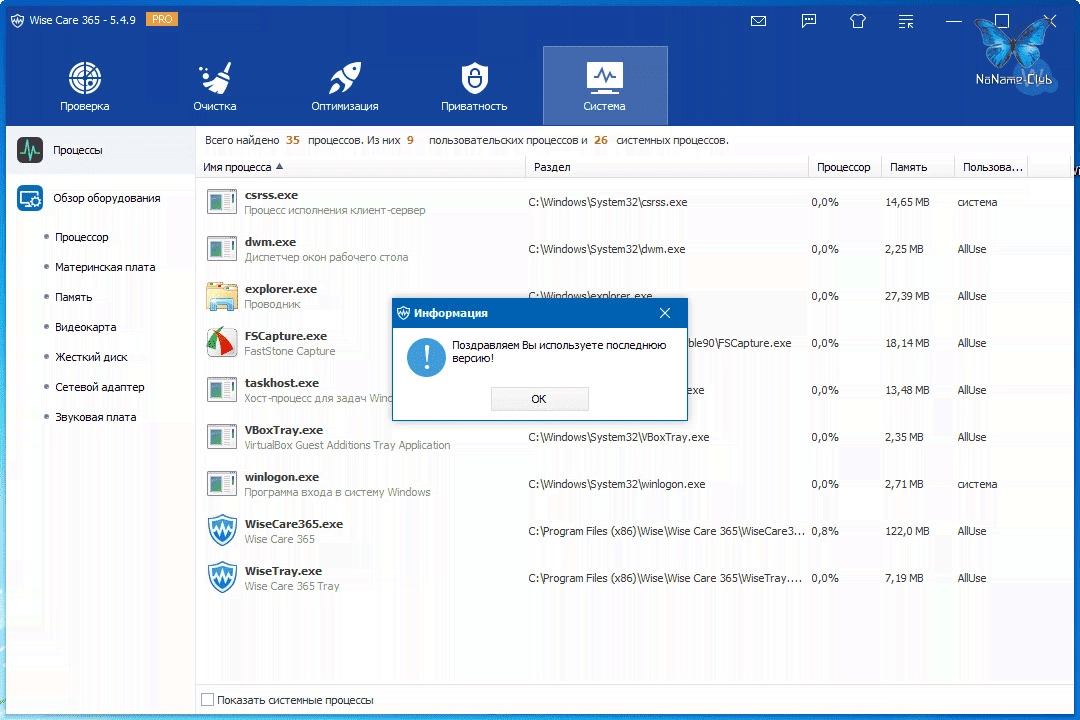Viewport: 1080px width, 720px height.
Task: Click the Wise Care 365 shield logo
Action: [17, 21]
